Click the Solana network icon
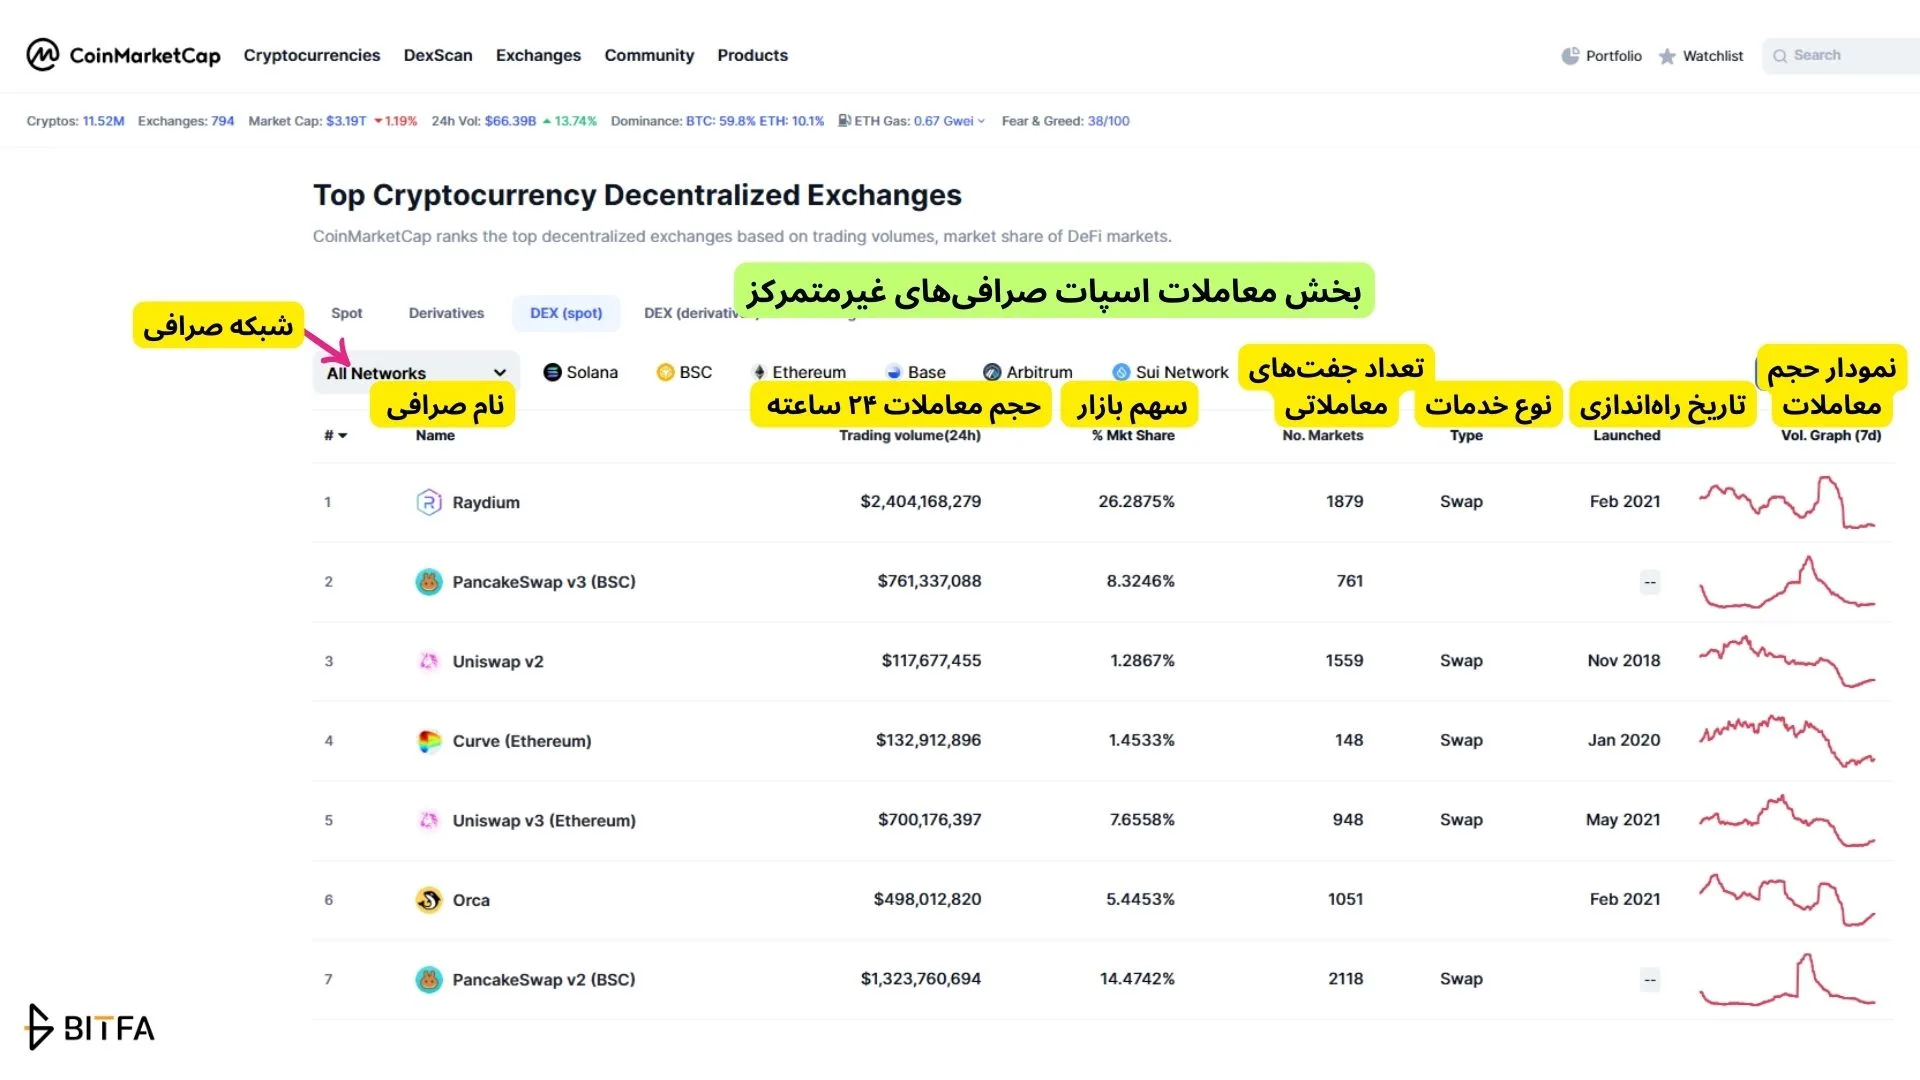 [x=552, y=372]
